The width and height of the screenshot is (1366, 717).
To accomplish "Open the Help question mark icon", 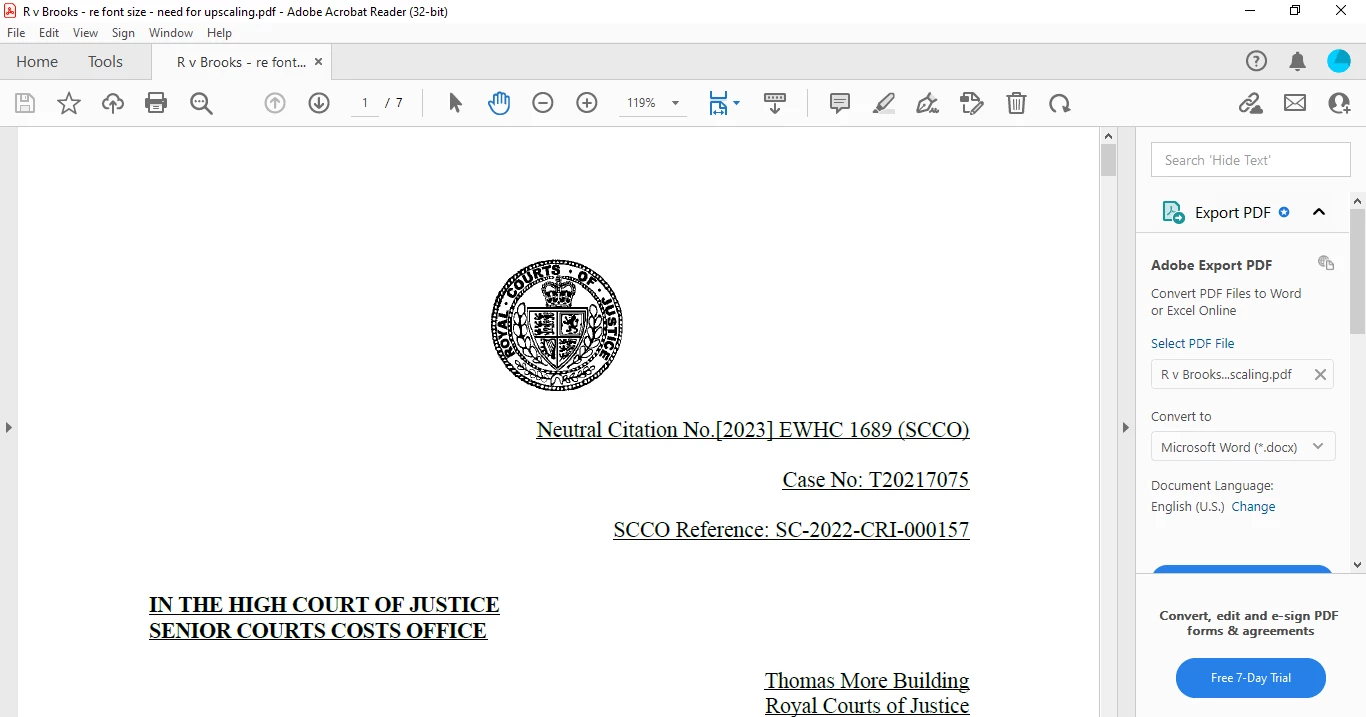I will 1256,62.
